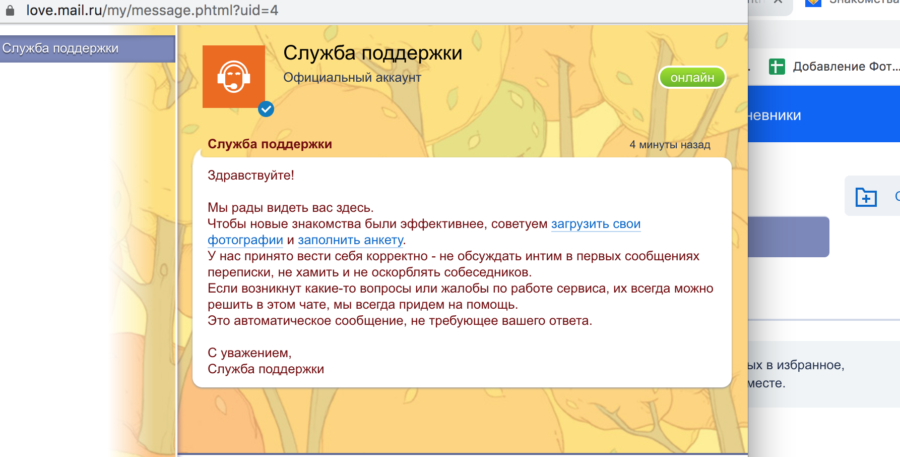Click the Здравствуйте! greeting line

point(251,176)
